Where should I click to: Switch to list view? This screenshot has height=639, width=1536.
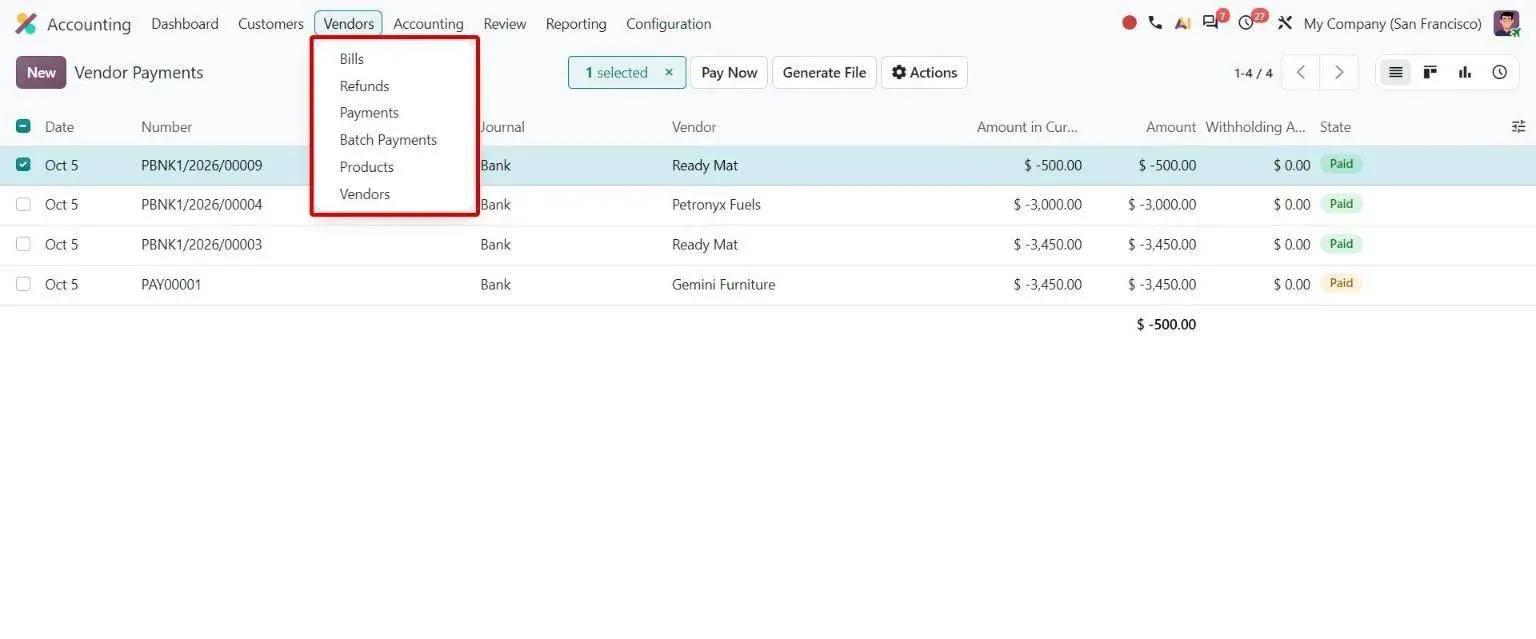pos(1396,72)
